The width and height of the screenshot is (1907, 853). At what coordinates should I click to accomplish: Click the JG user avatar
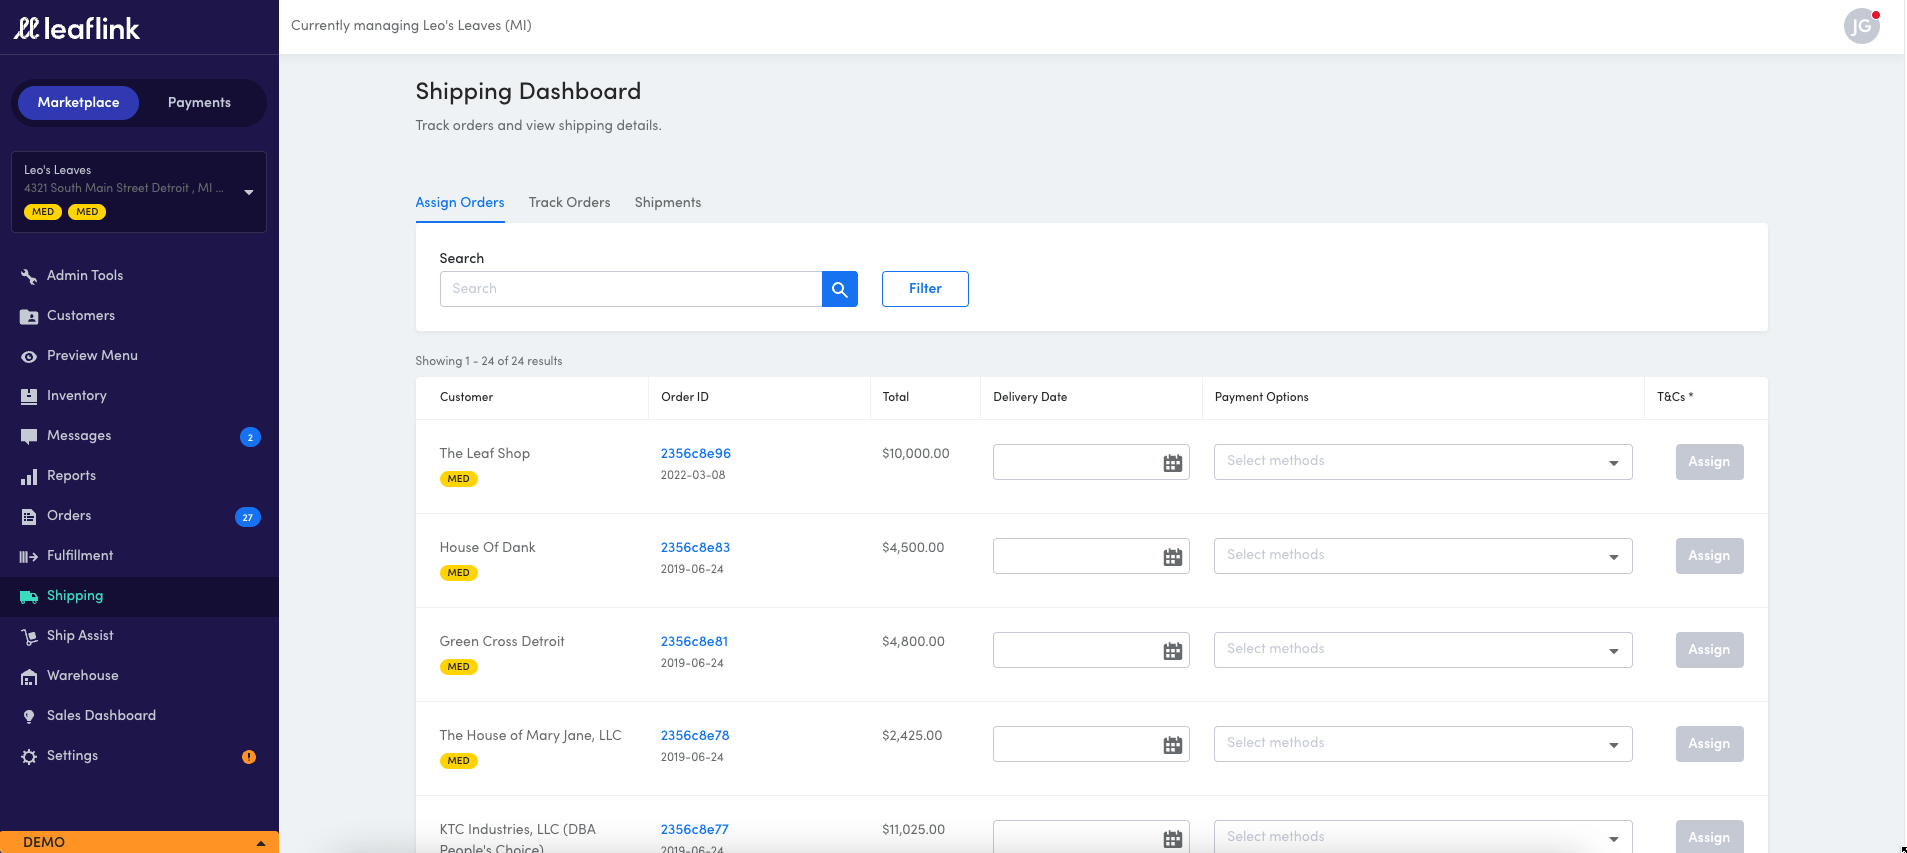coord(1861,26)
